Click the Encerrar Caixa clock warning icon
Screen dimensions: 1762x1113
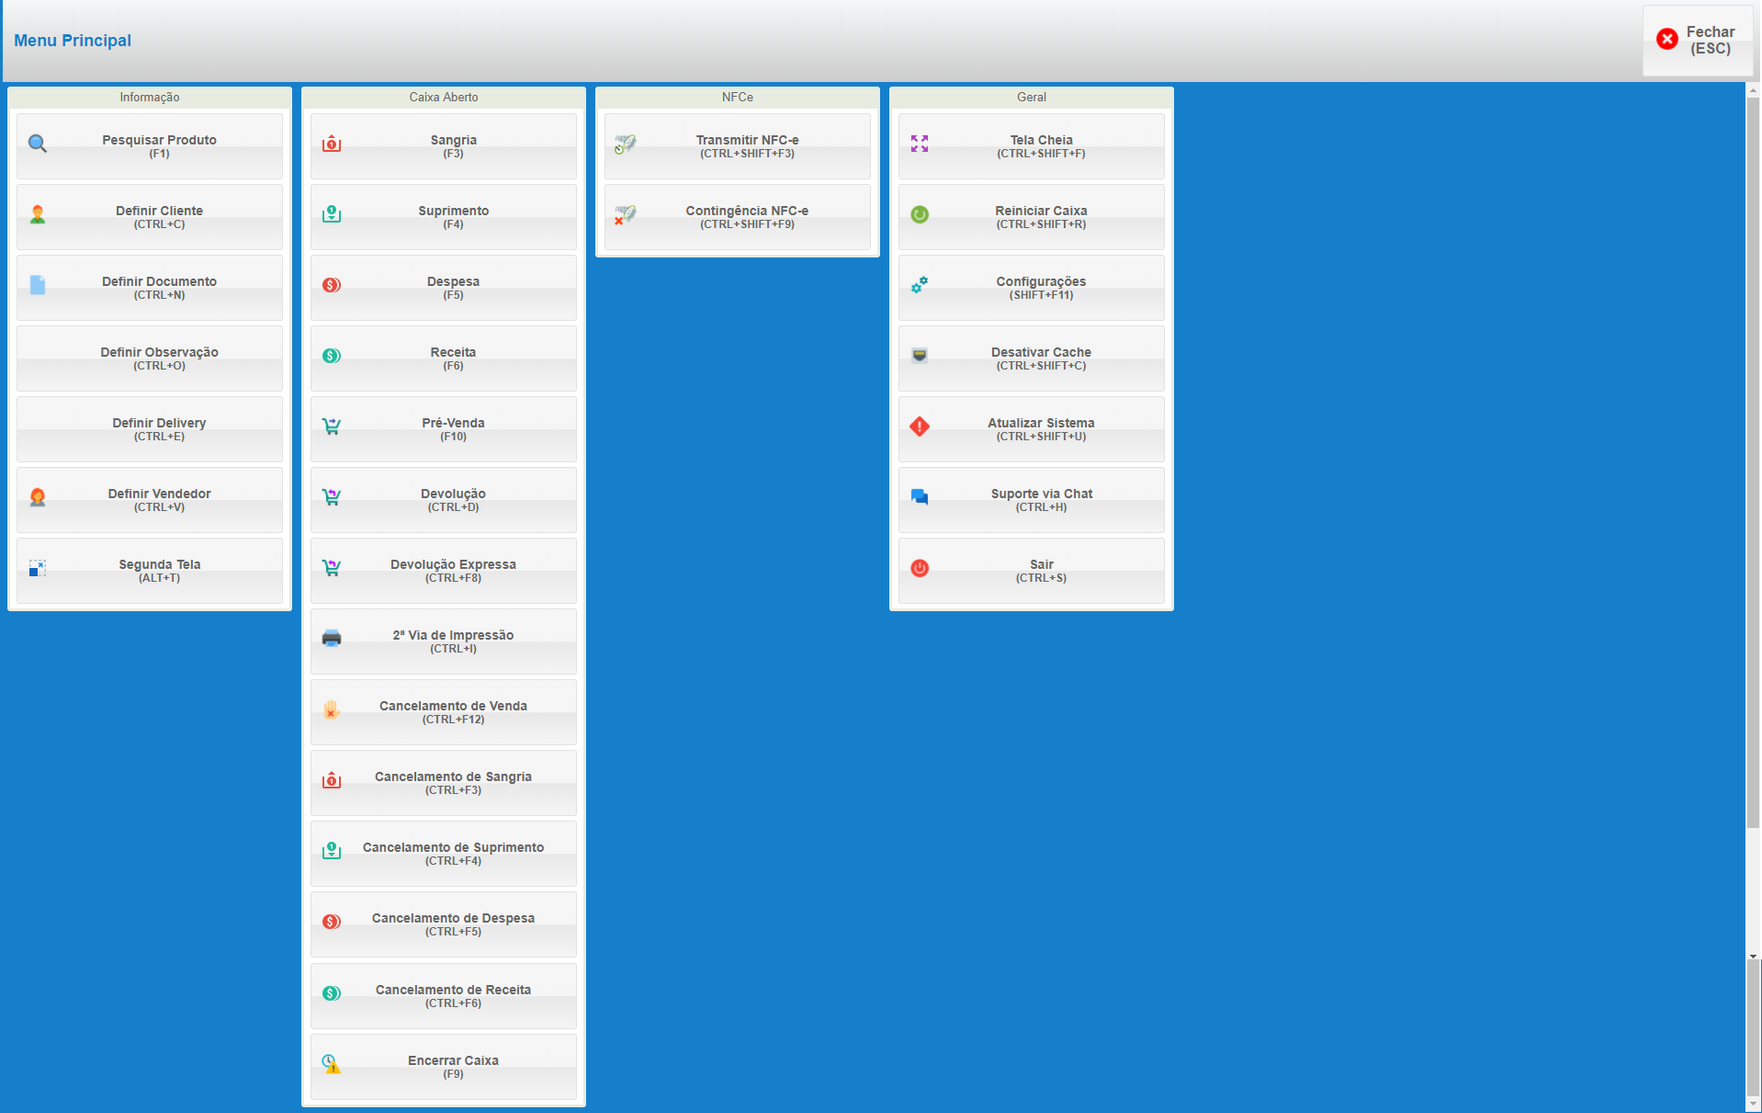[331, 1064]
